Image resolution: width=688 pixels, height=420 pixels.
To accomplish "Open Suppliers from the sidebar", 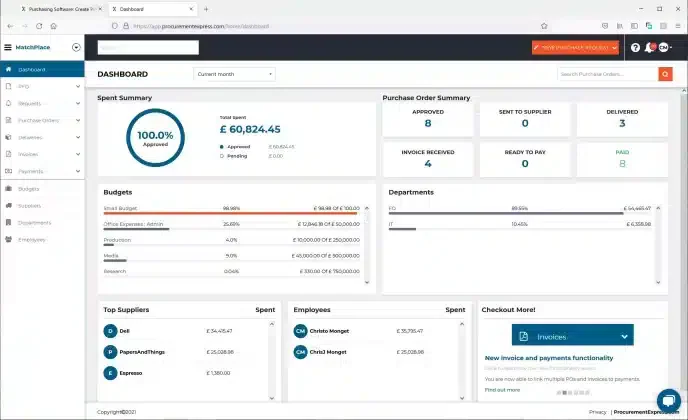I will [29, 206].
